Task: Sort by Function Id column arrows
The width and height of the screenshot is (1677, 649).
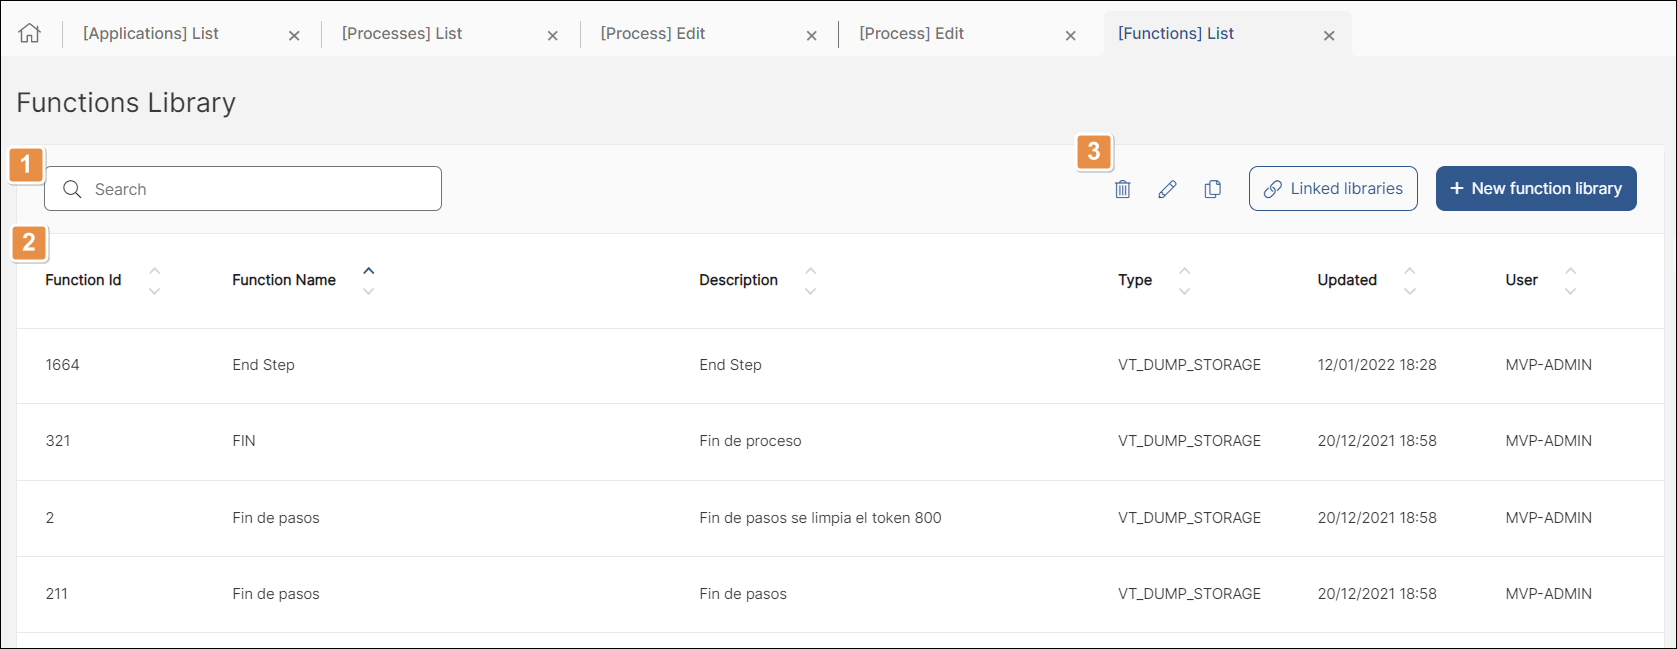Action: click(154, 280)
